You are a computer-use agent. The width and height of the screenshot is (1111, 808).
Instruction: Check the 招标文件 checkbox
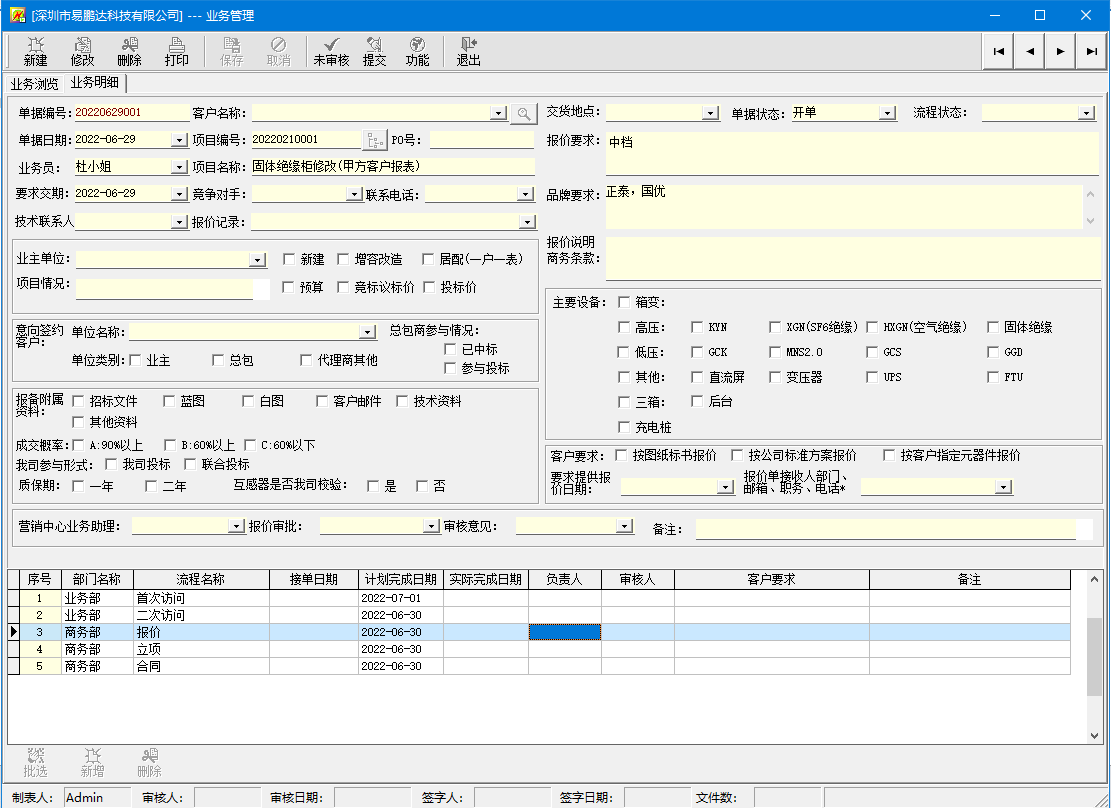pos(78,402)
